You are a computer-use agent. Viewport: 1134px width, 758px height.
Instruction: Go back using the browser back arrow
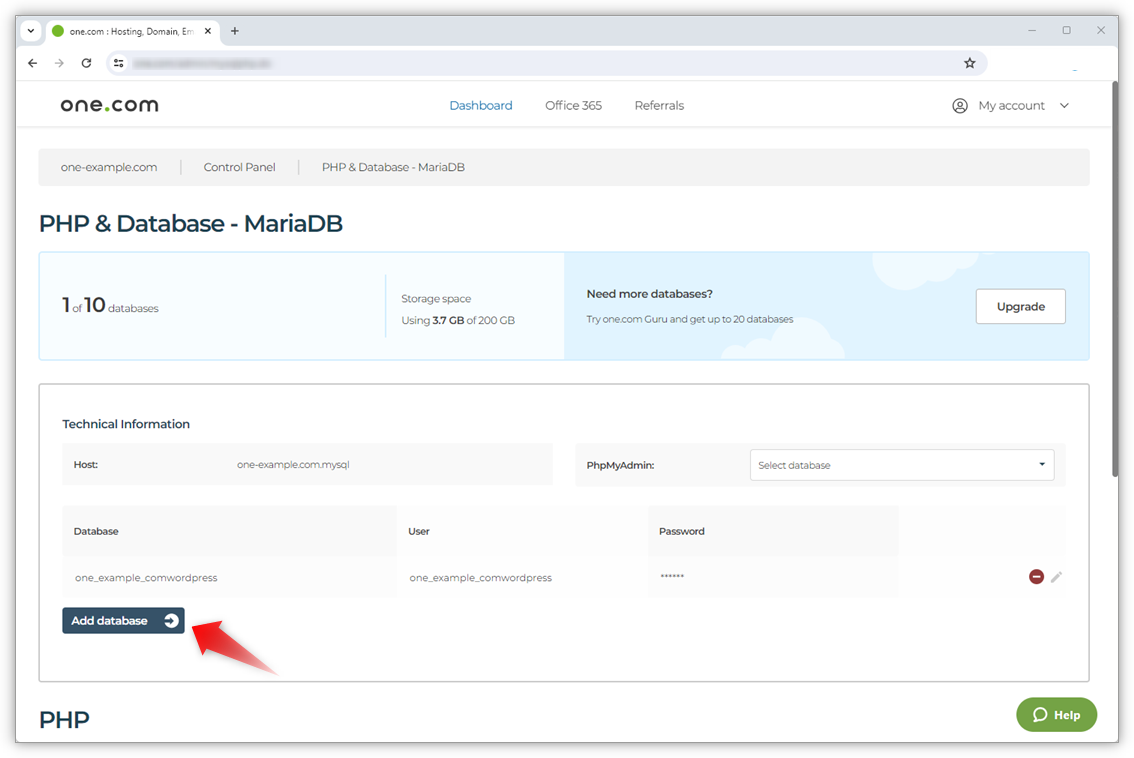tap(32, 62)
